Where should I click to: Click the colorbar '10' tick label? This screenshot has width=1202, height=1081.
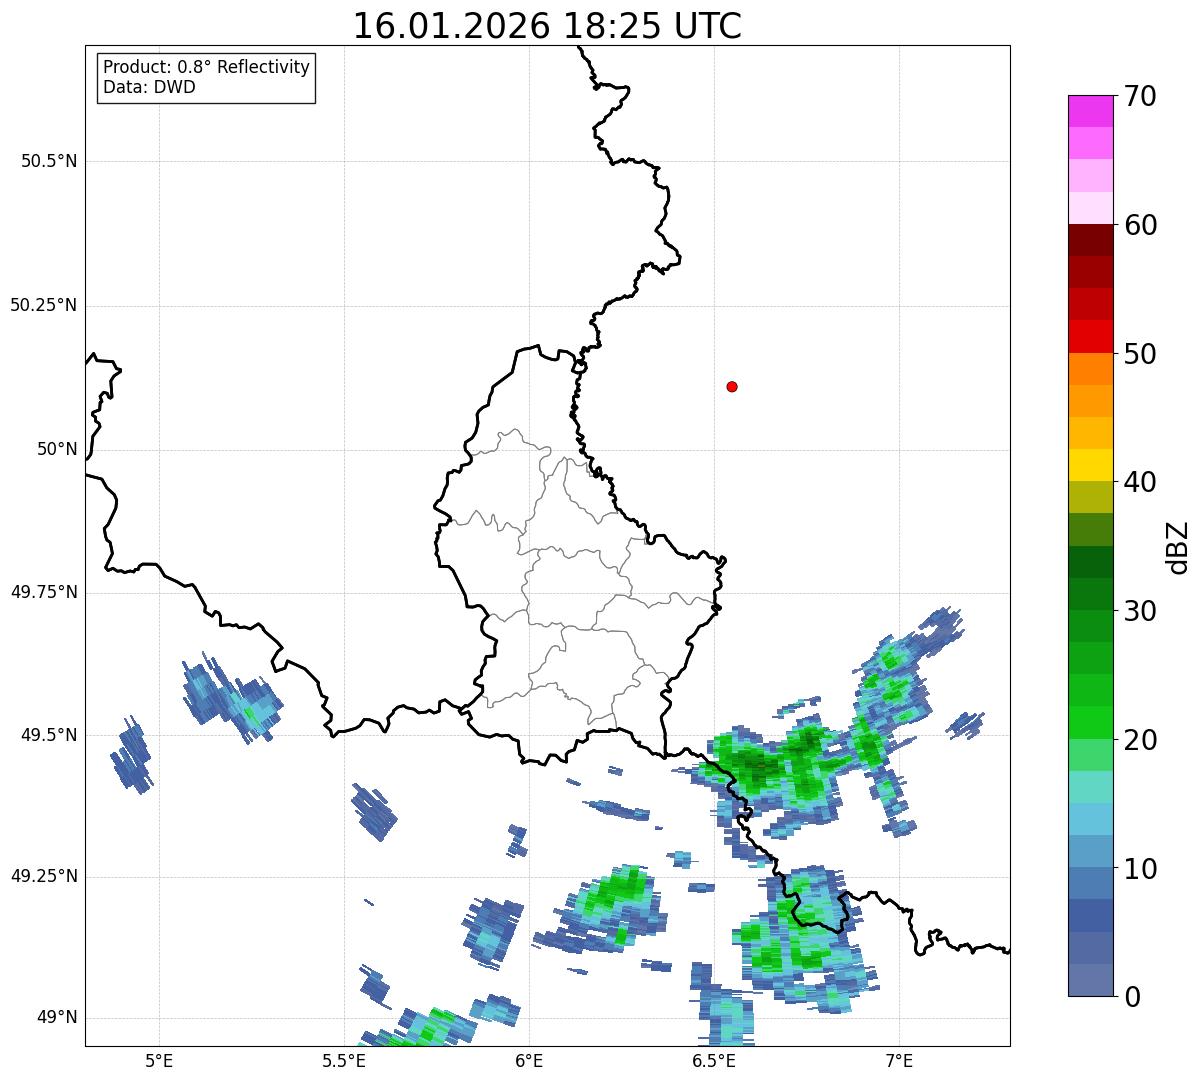(1140, 869)
